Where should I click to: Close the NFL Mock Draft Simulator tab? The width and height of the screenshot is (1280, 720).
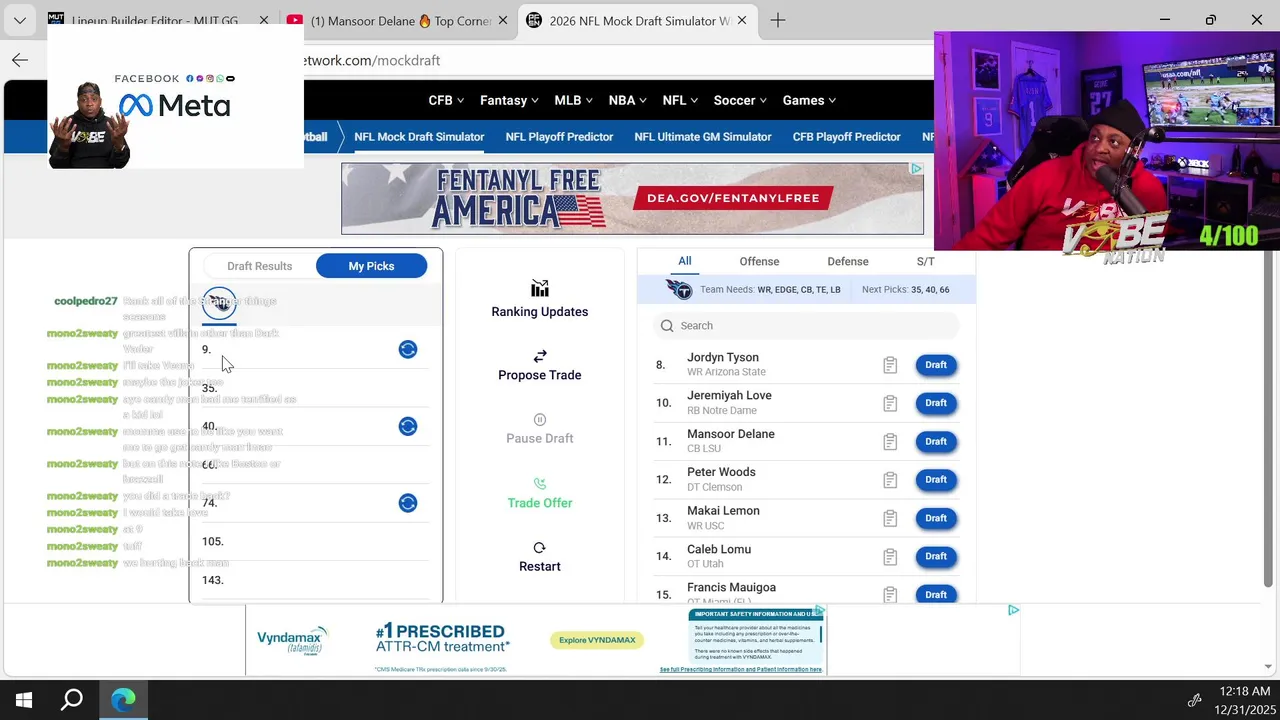(742, 20)
